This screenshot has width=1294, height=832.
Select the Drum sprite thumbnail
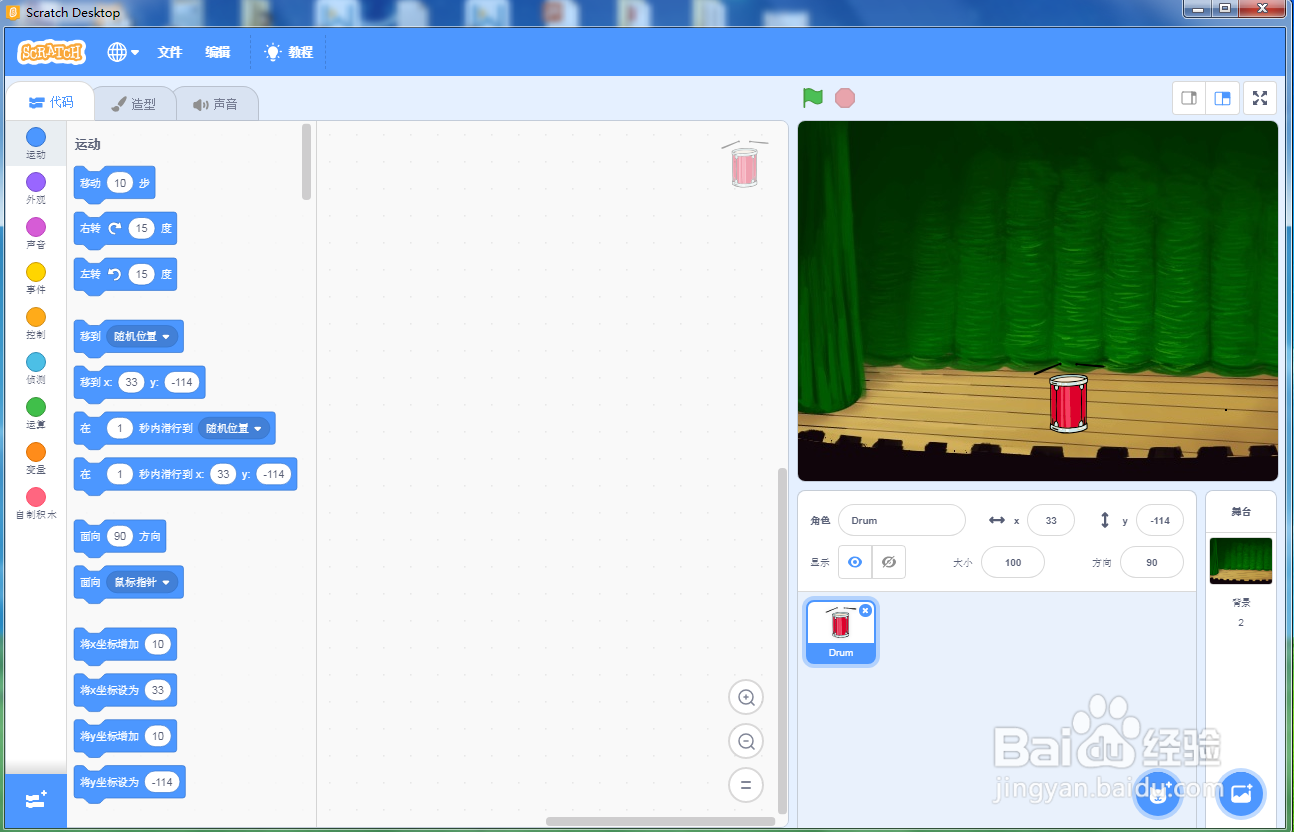841,633
